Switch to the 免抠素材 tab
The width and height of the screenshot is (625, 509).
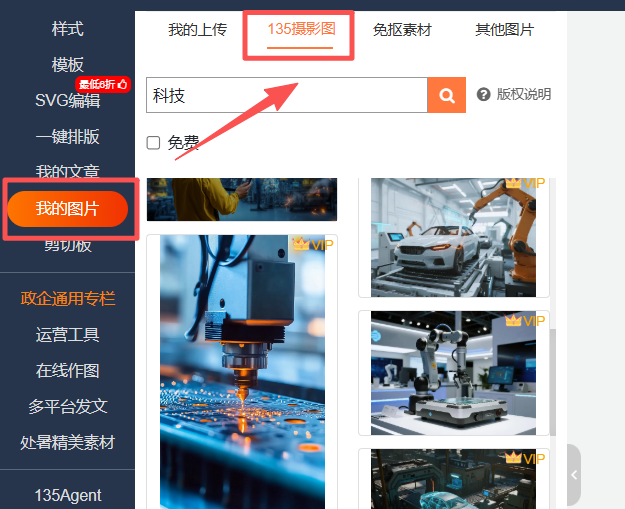[402, 30]
